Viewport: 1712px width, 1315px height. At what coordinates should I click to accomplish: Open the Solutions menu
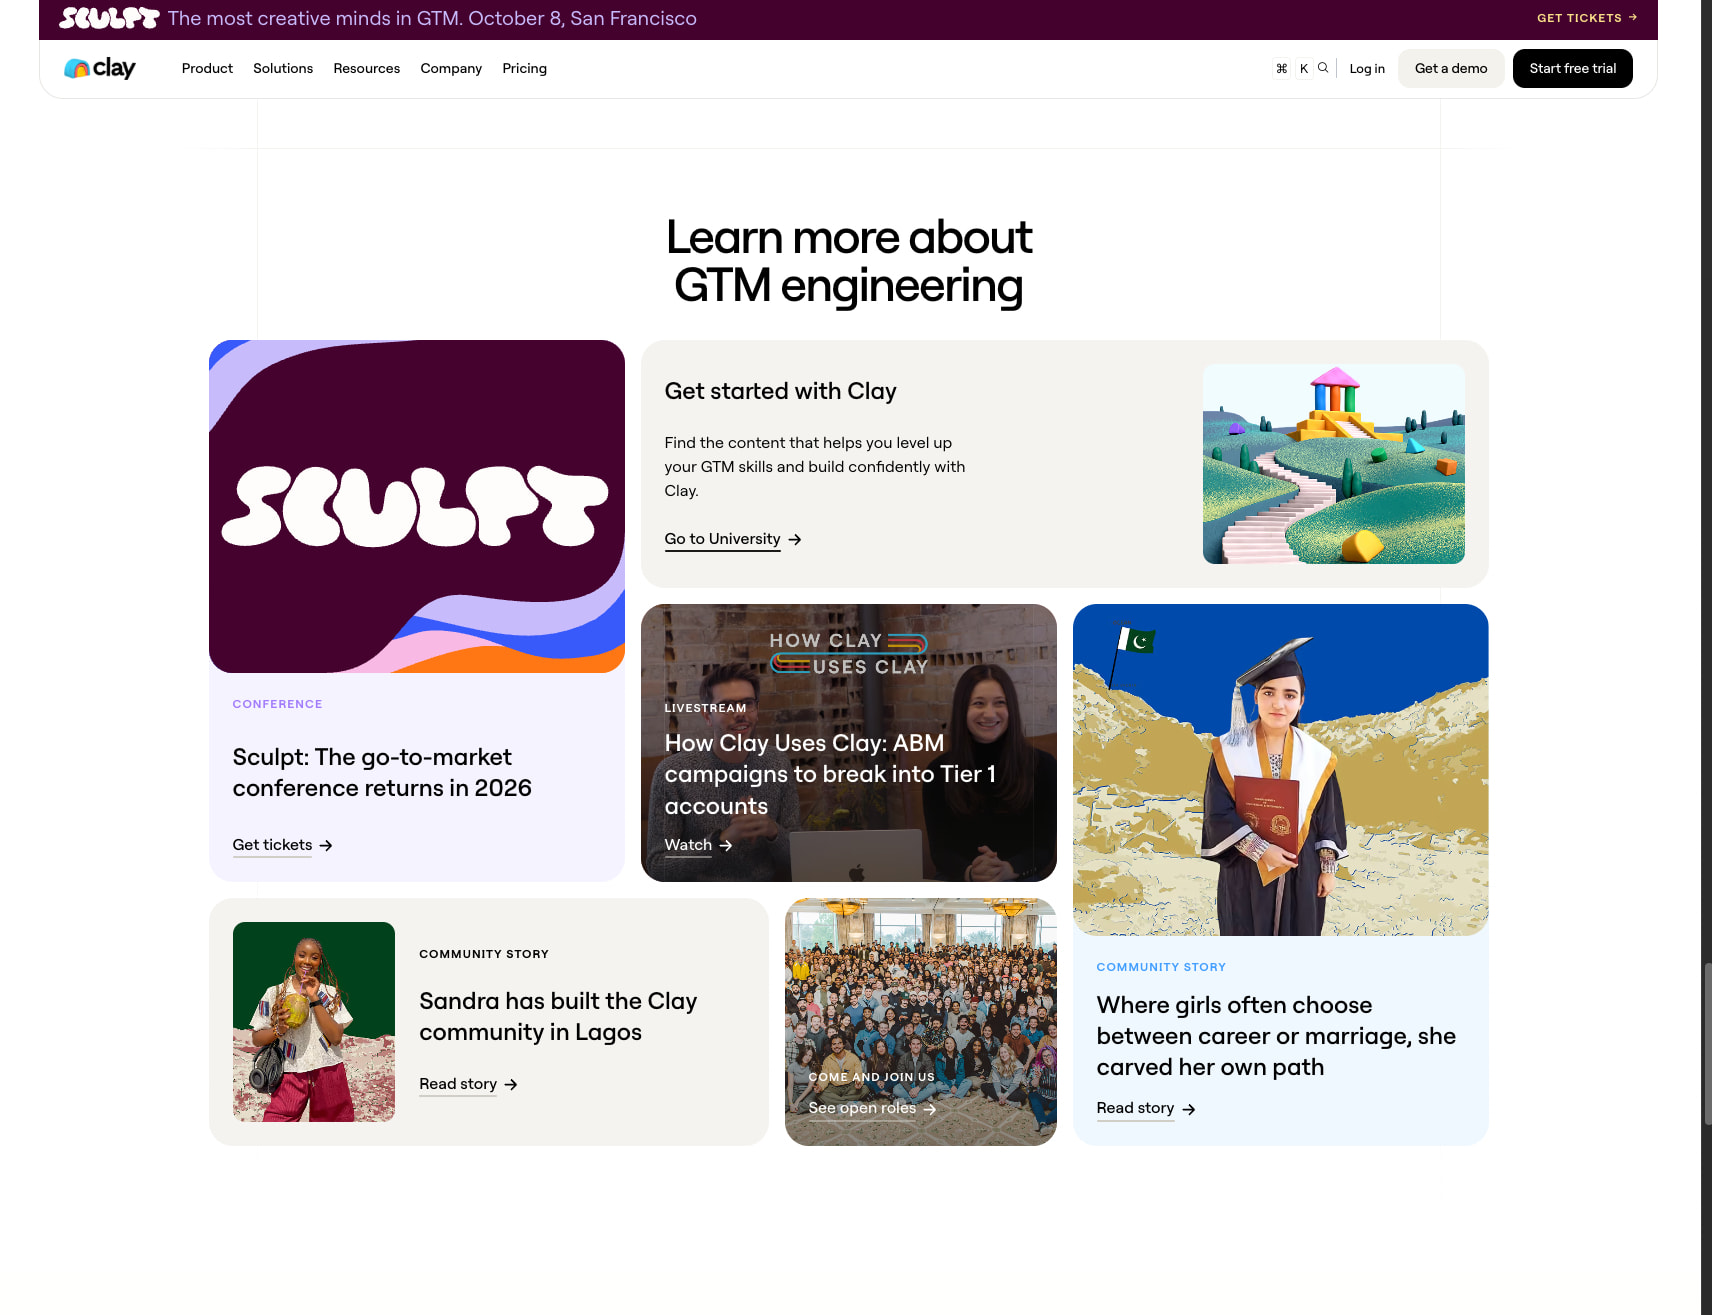pyautogui.click(x=283, y=68)
